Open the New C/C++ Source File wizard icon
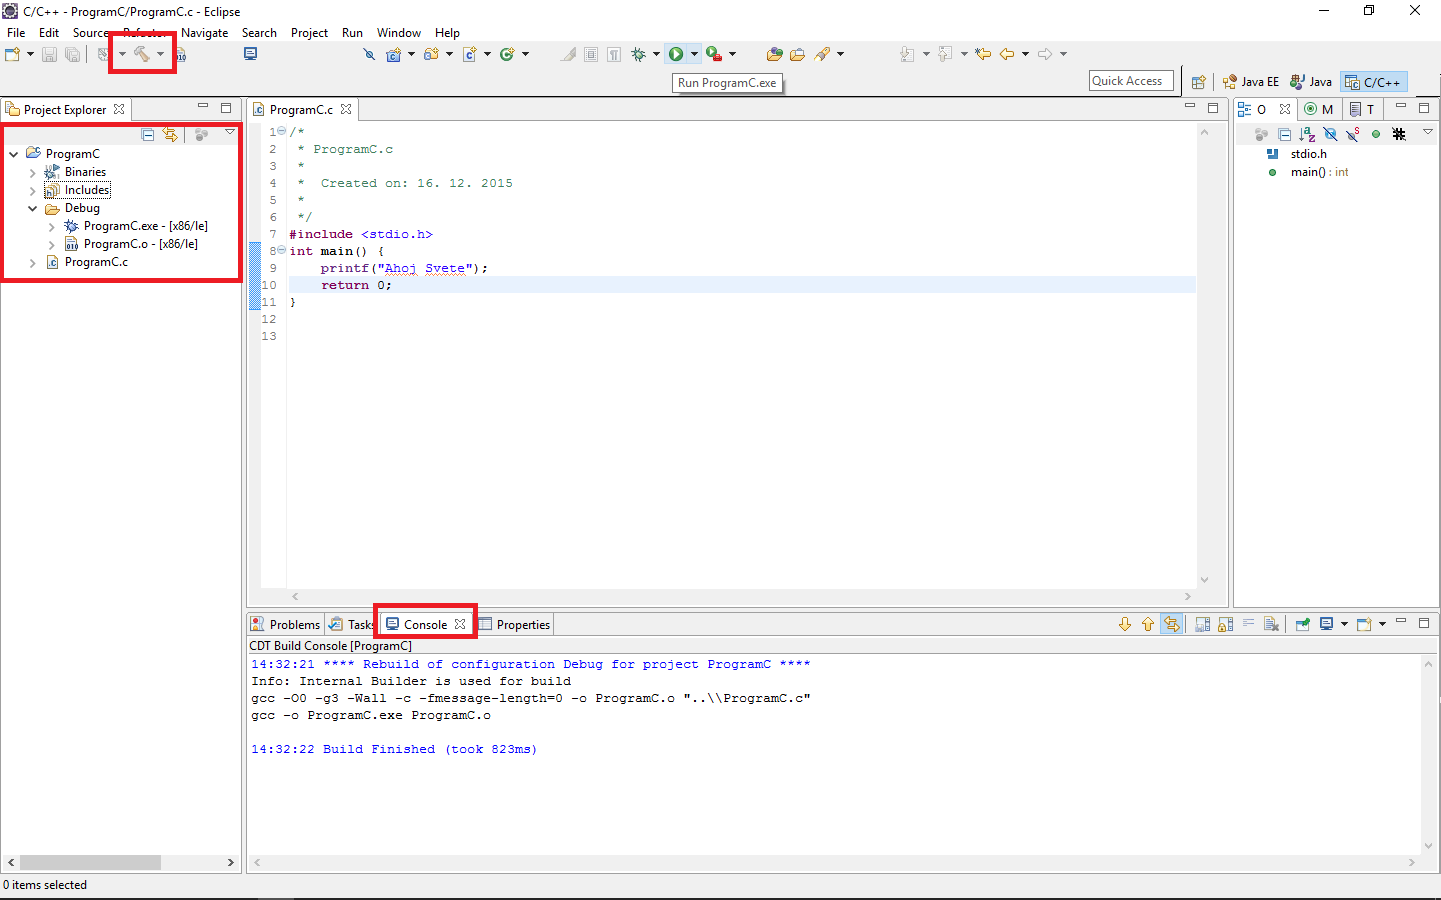The width and height of the screenshot is (1441, 900). (x=471, y=54)
